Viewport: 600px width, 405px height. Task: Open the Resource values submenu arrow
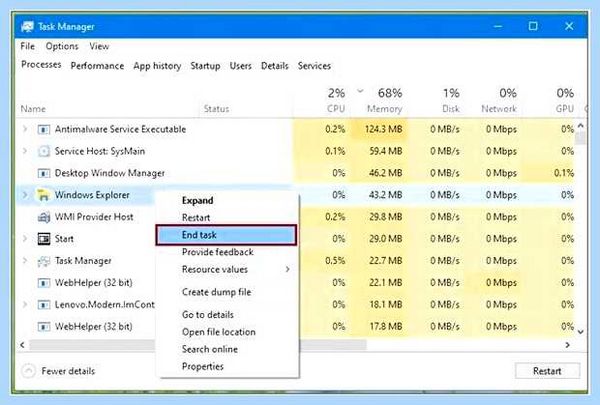pos(287,269)
